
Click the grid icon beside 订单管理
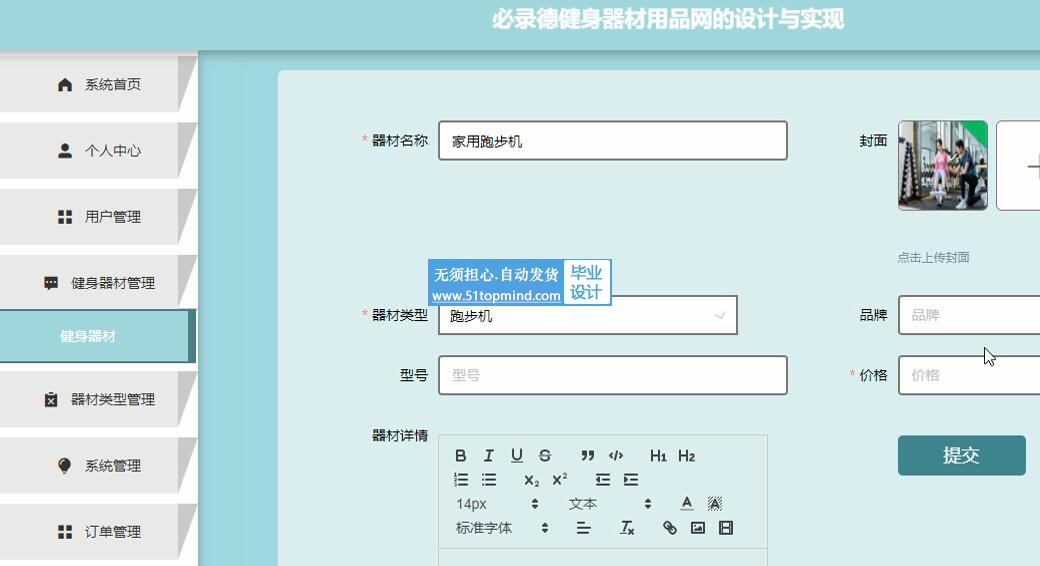pyautogui.click(x=64, y=532)
